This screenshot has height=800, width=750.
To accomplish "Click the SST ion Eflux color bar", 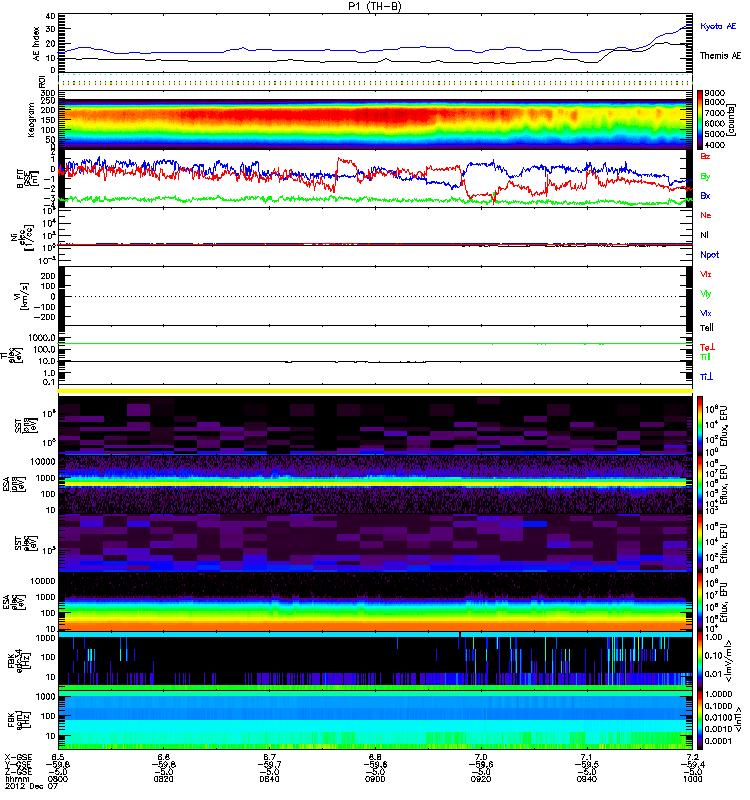I will coord(700,424).
